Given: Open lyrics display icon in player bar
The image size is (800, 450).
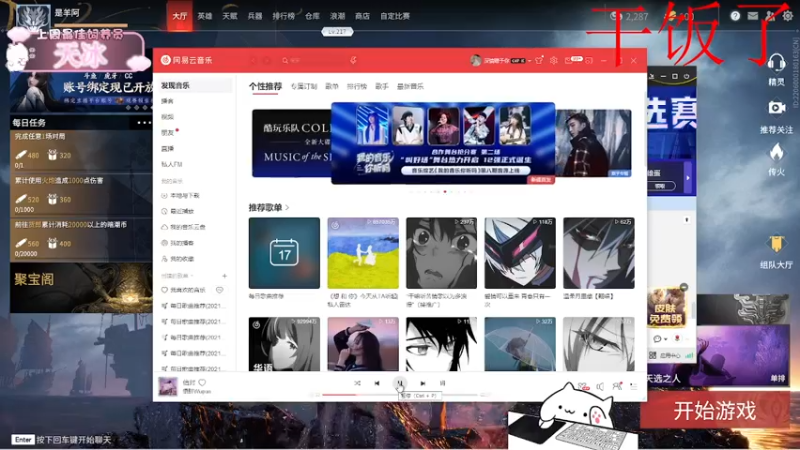Looking at the screenshot, I should tap(442, 383).
